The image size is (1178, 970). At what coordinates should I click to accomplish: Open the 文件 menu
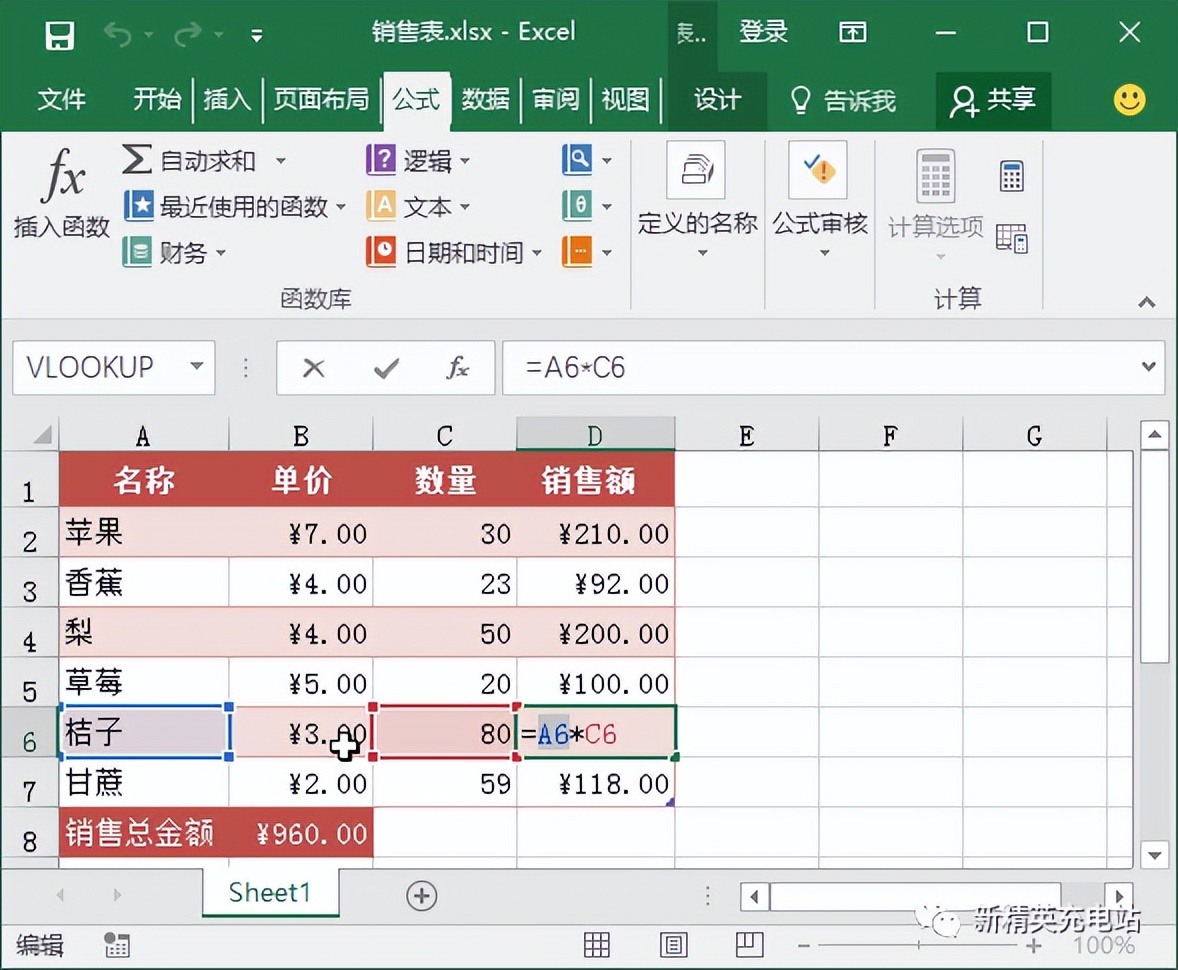pyautogui.click(x=62, y=100)
